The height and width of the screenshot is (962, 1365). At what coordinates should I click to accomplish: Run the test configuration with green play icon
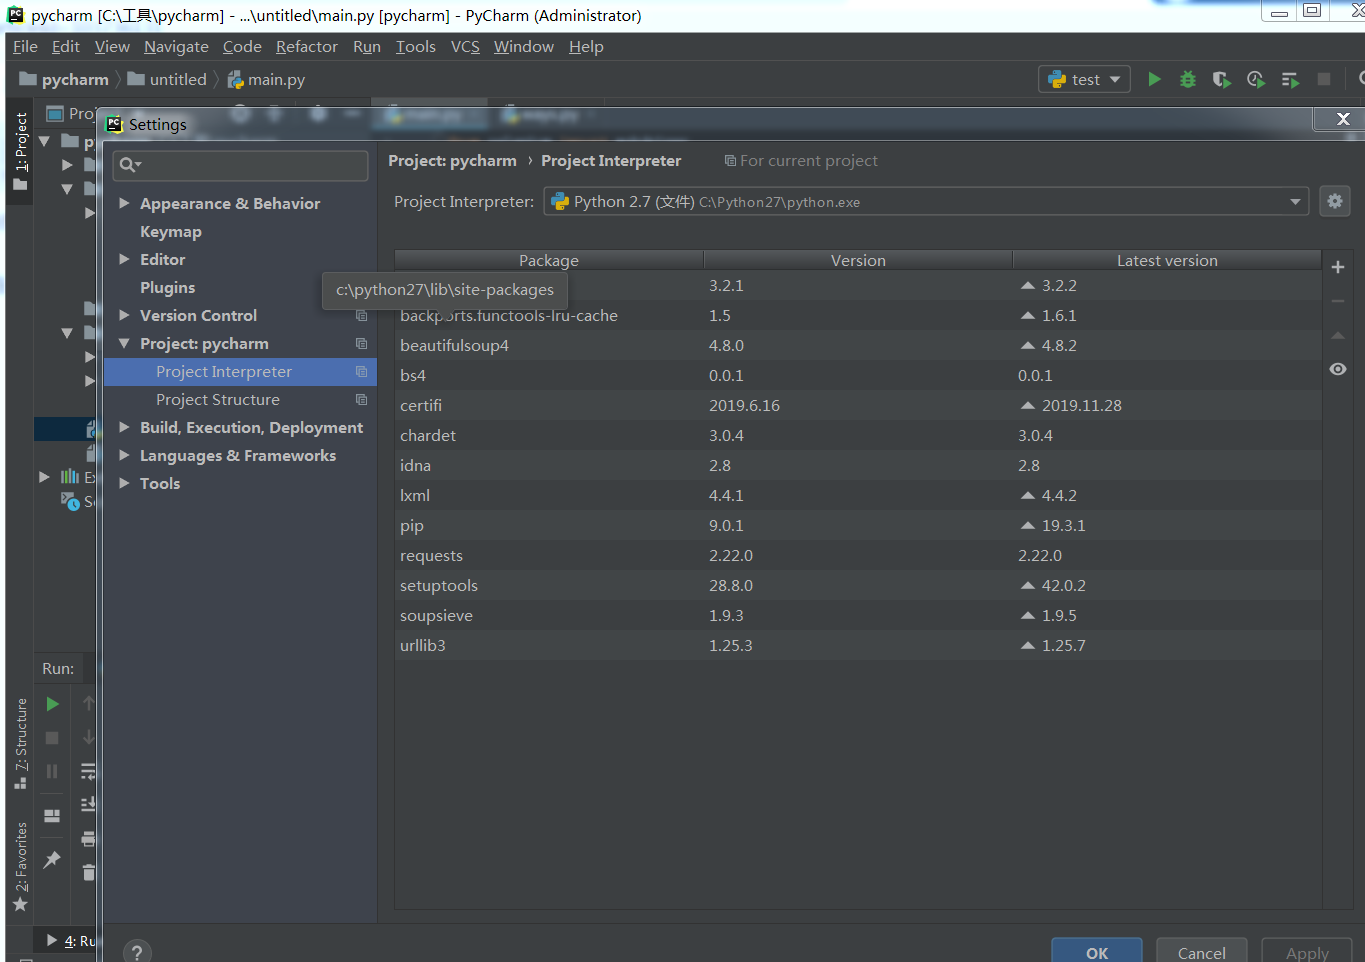pos(1154,79)
